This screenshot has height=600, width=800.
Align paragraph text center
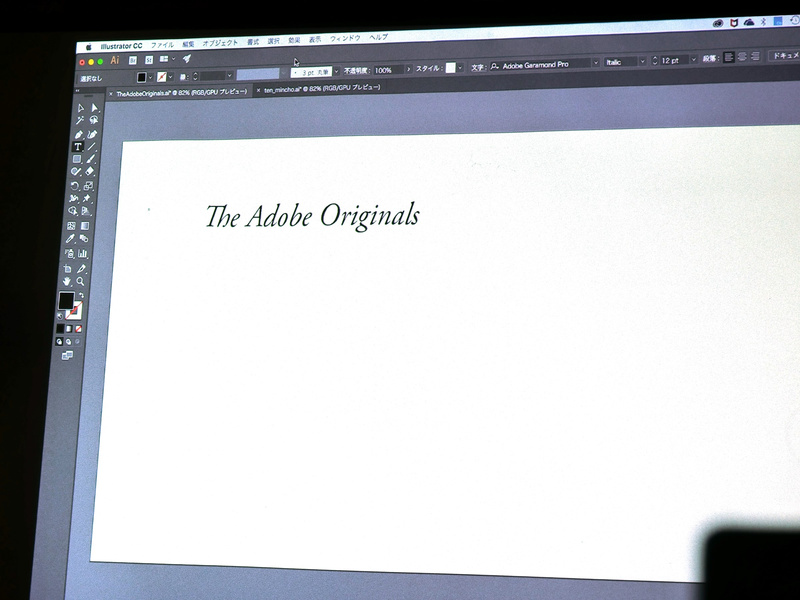point(742,57)
